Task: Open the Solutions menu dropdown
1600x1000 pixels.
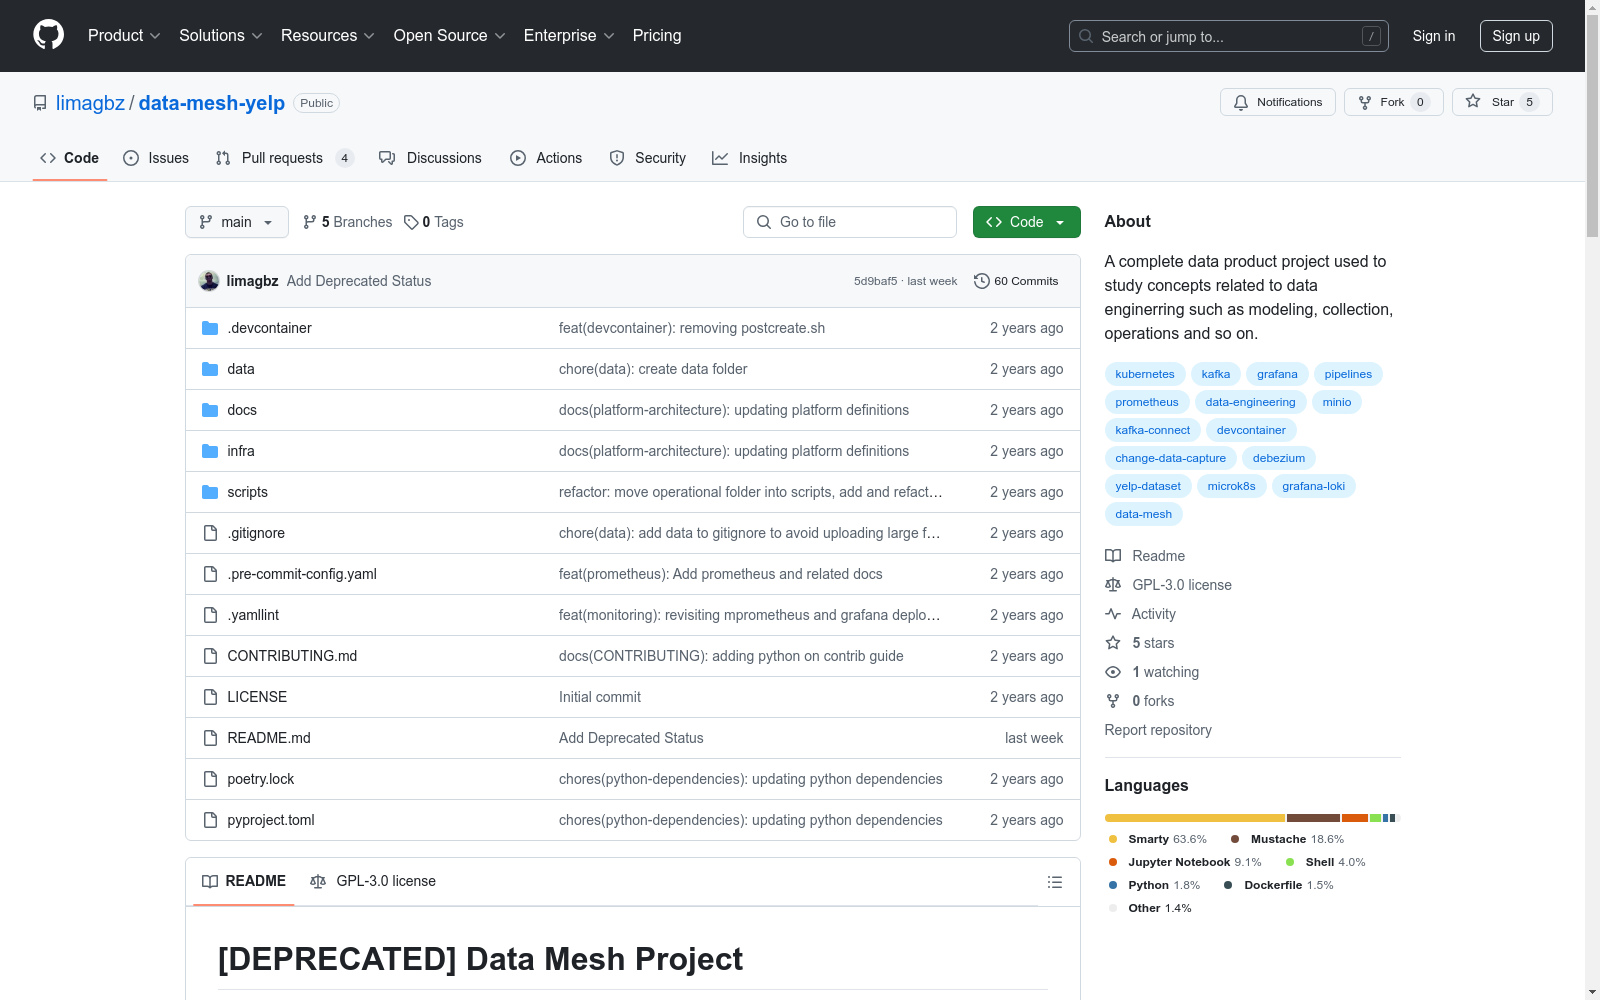Action: [x=221, y=36]
